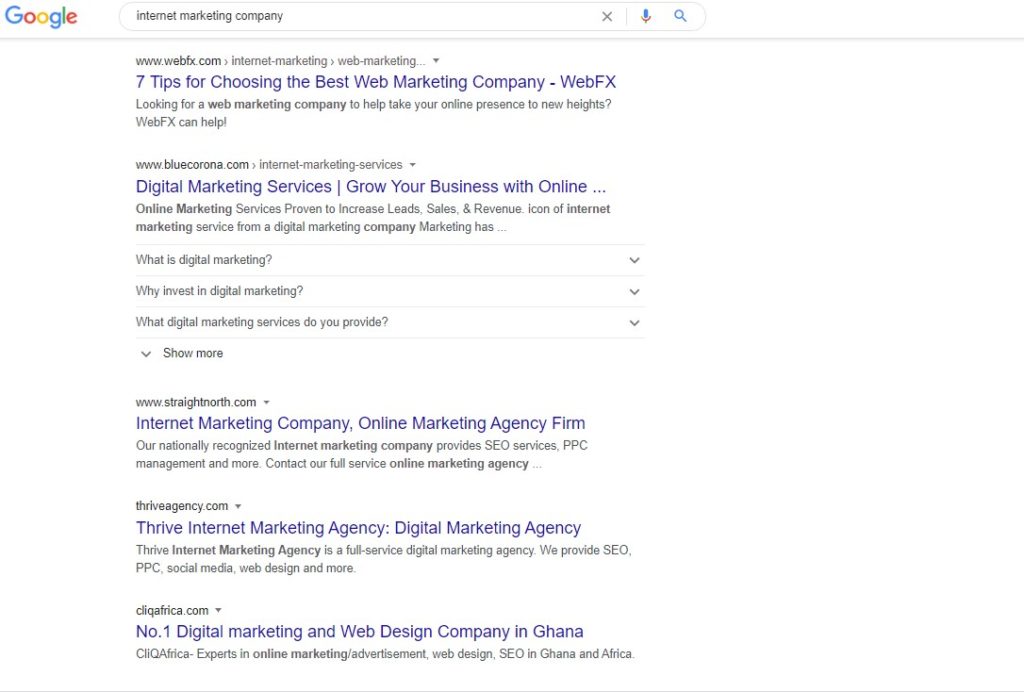
Task: Start voice search with microphone icon
Action: pos(645,16)
